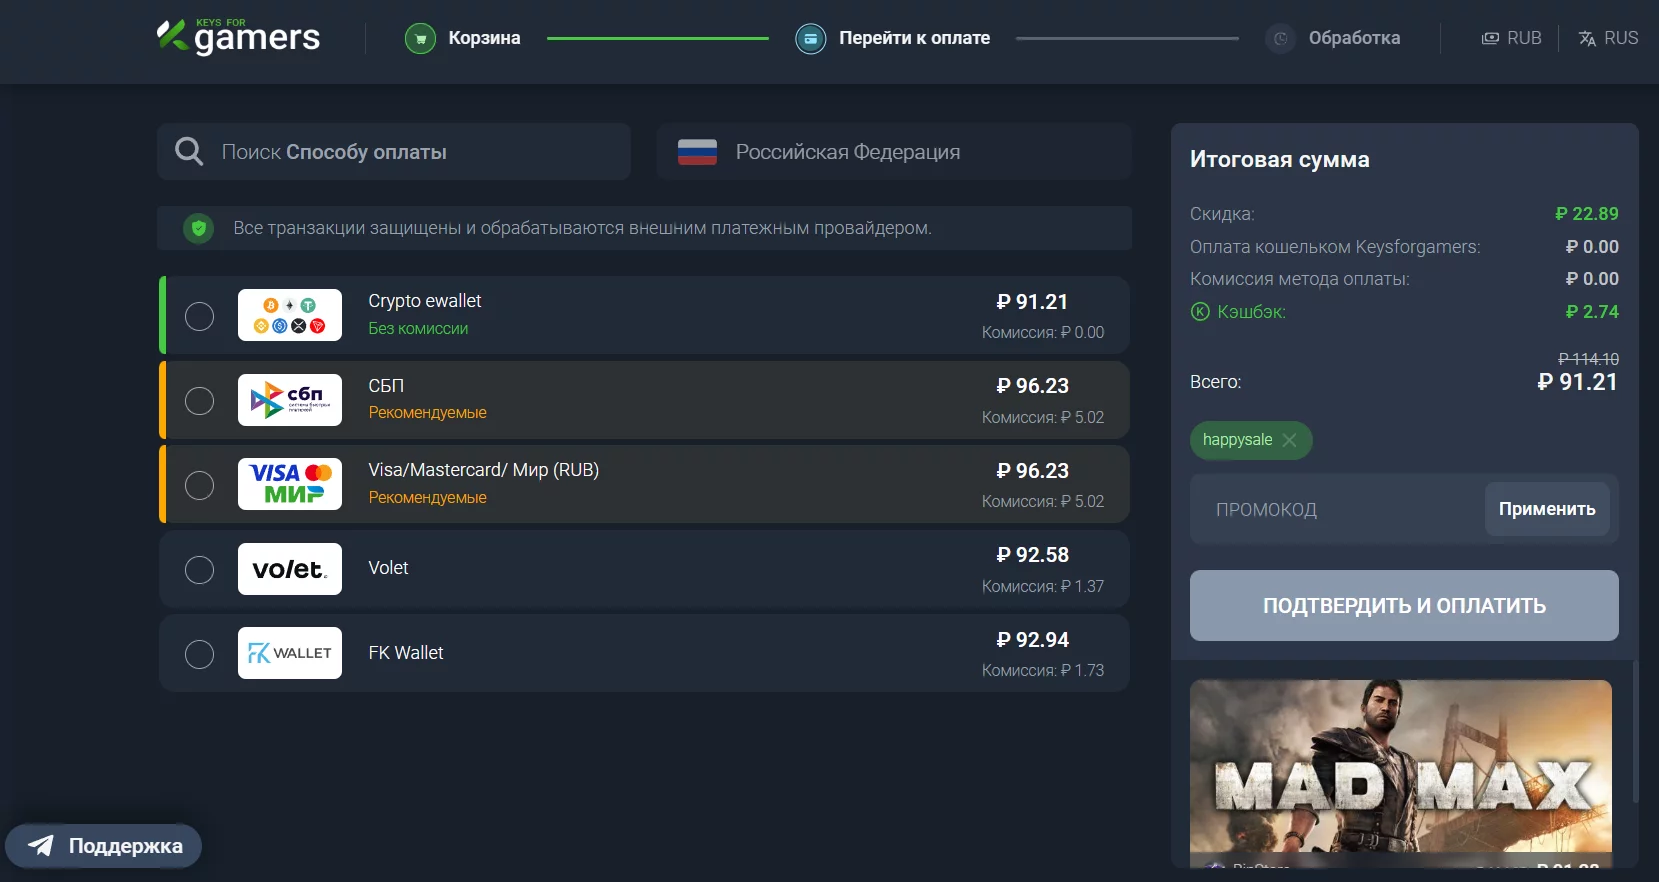1659x882 pixels.
Task: Click the blue payment card step icon
Action: click(810, 39)
